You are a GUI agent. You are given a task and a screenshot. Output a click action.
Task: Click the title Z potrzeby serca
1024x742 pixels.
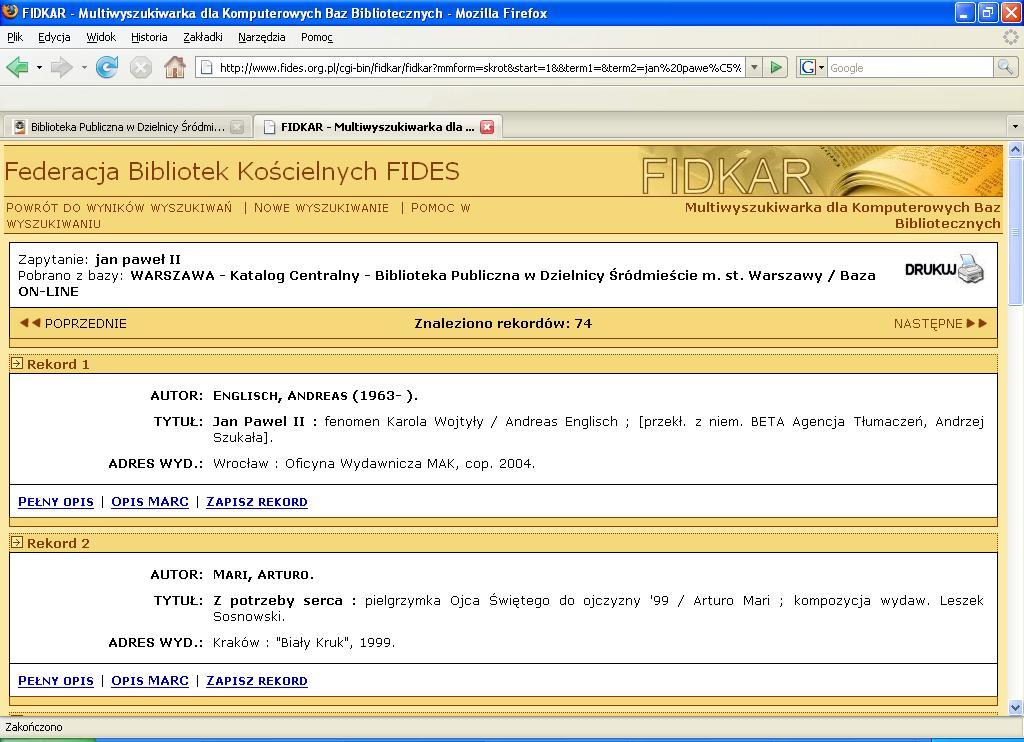coord(278,600)
